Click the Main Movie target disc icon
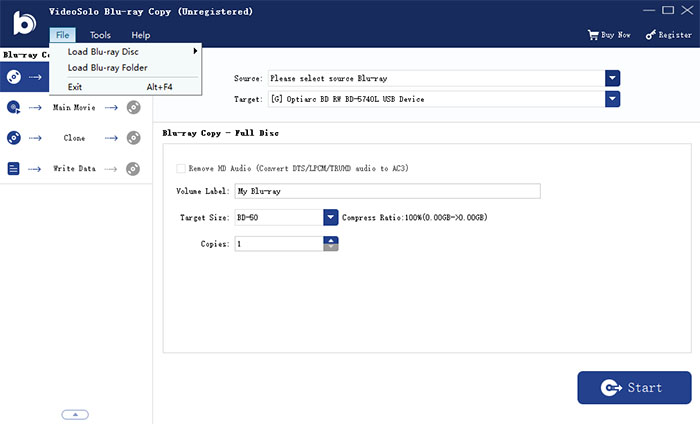This screenshot has width=700, height=432. coord(133,107)
